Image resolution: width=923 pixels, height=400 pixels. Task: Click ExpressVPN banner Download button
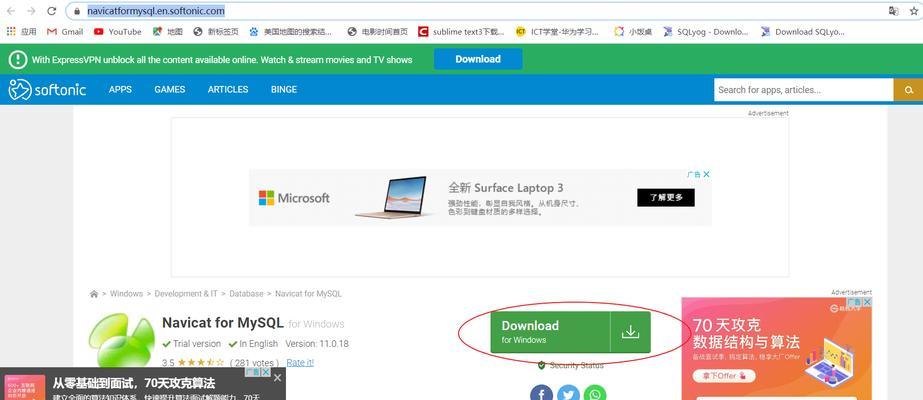point(478,59)
